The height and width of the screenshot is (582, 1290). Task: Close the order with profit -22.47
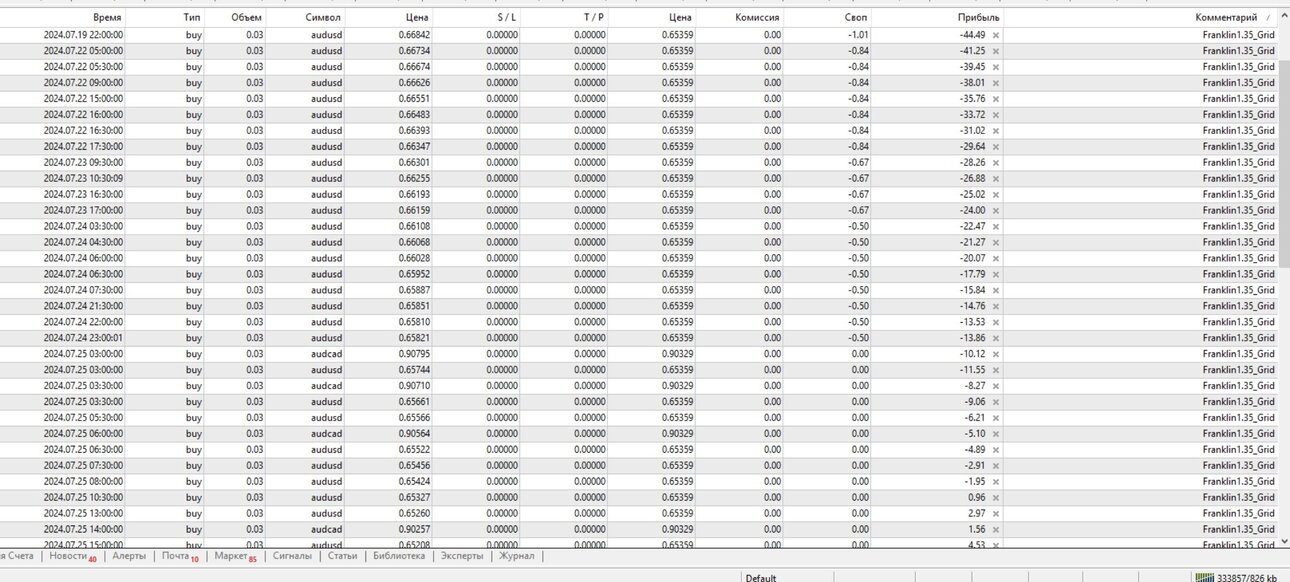995,227
